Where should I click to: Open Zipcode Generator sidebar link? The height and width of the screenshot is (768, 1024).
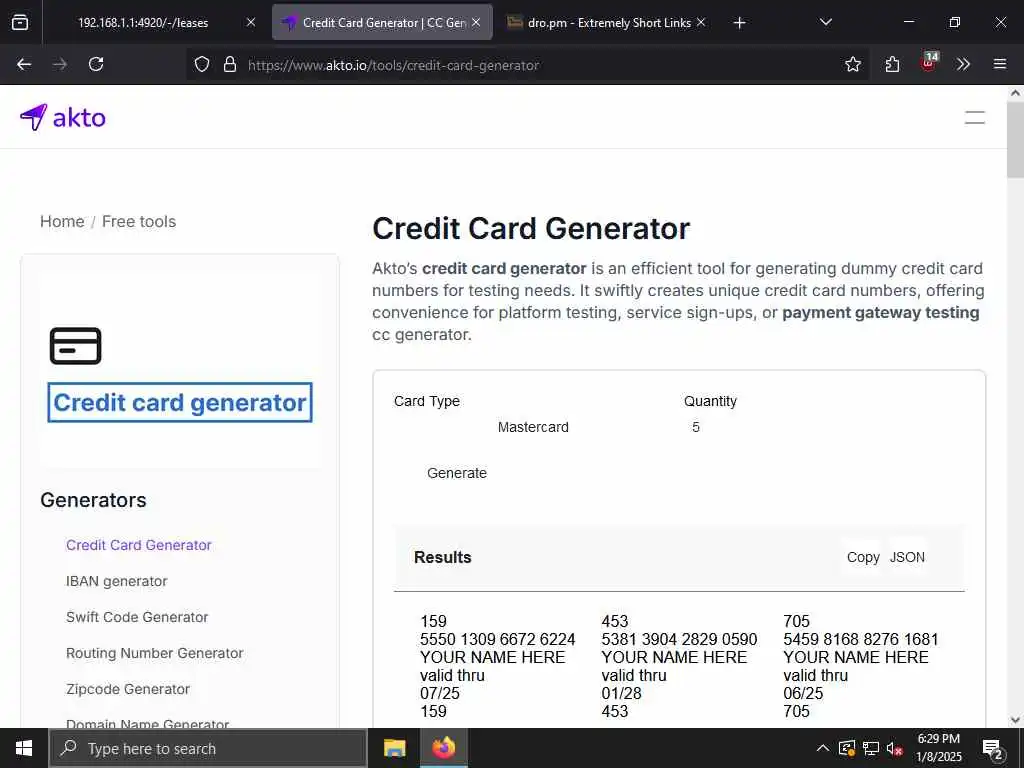[x=127, y=688]
